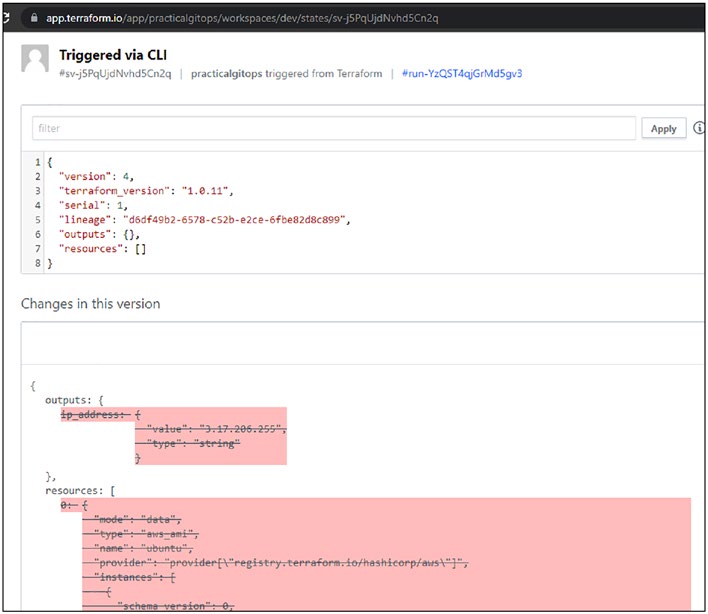Screen dimensions: 708x614
Task: Click line number 1 in the gutter
Action: [38, 162]
